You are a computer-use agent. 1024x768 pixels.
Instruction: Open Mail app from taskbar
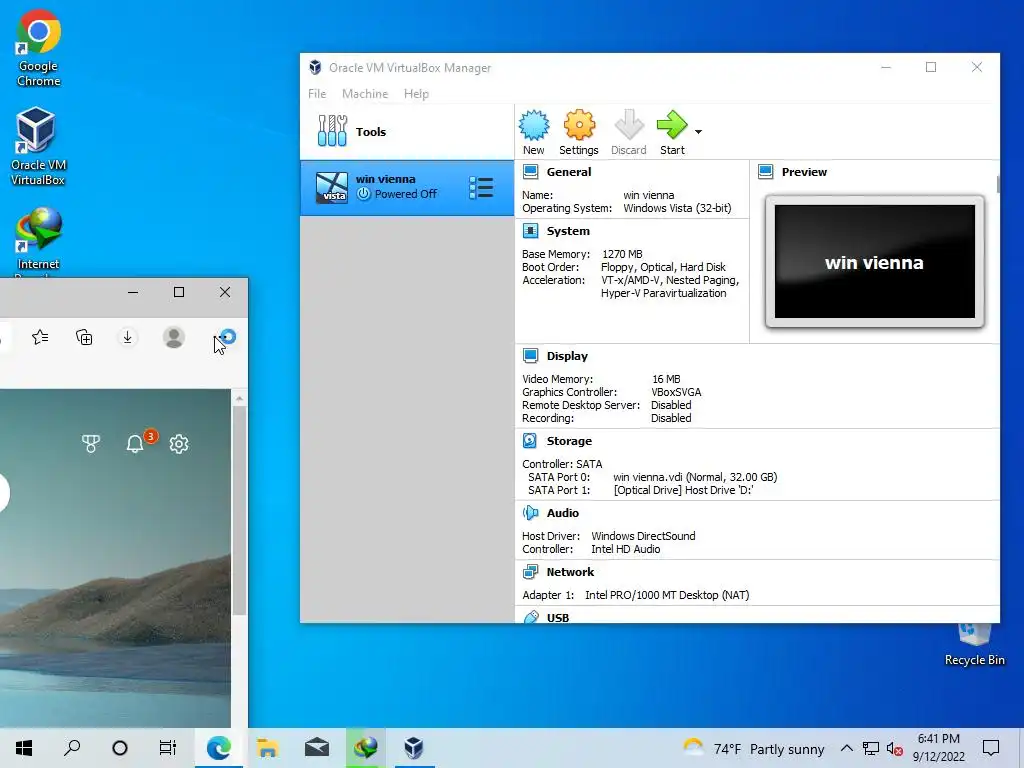(317, 748)
